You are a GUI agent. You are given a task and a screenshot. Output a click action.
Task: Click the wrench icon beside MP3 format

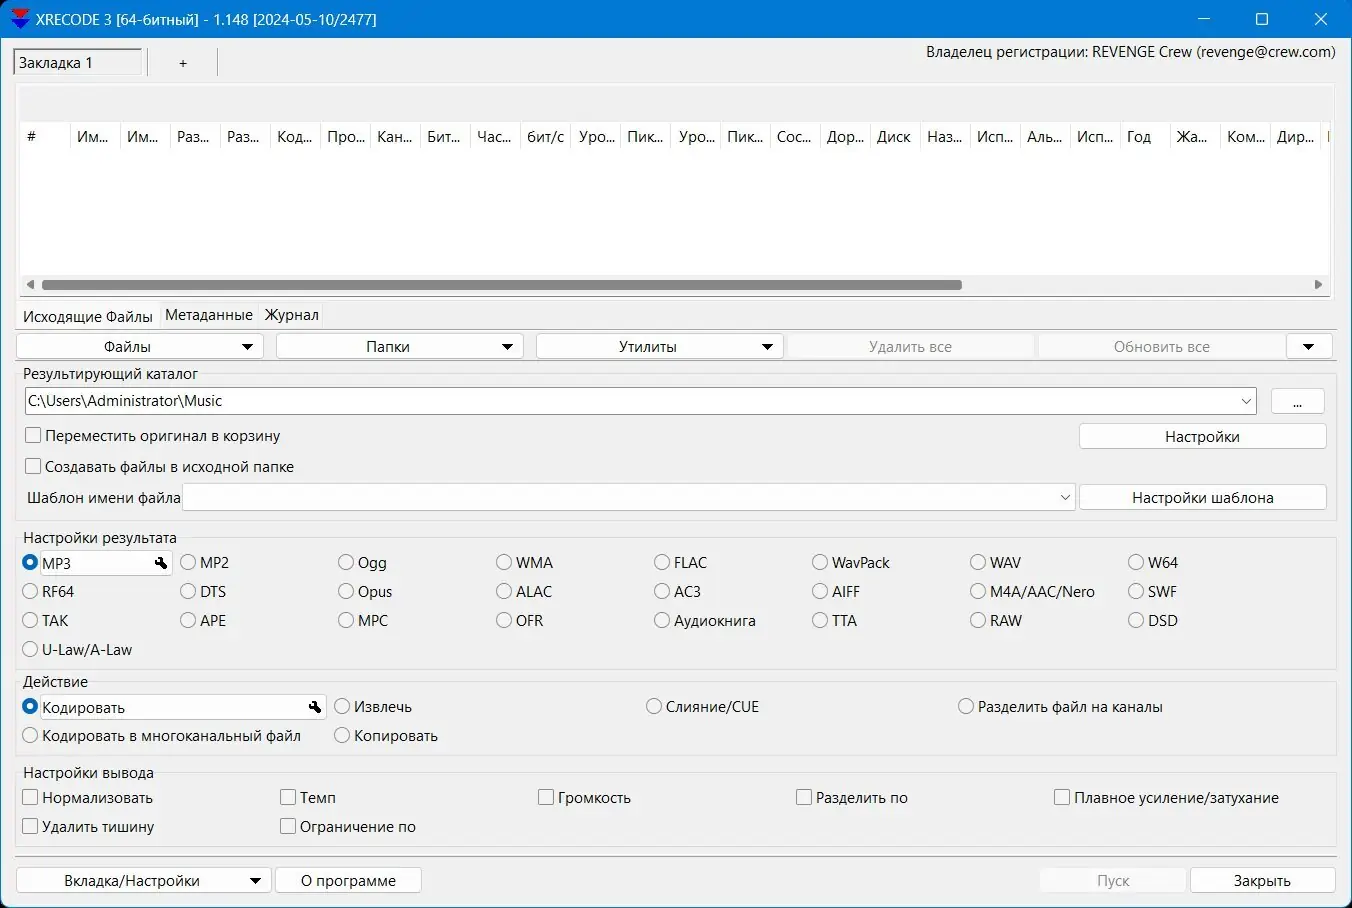[161, 564]
